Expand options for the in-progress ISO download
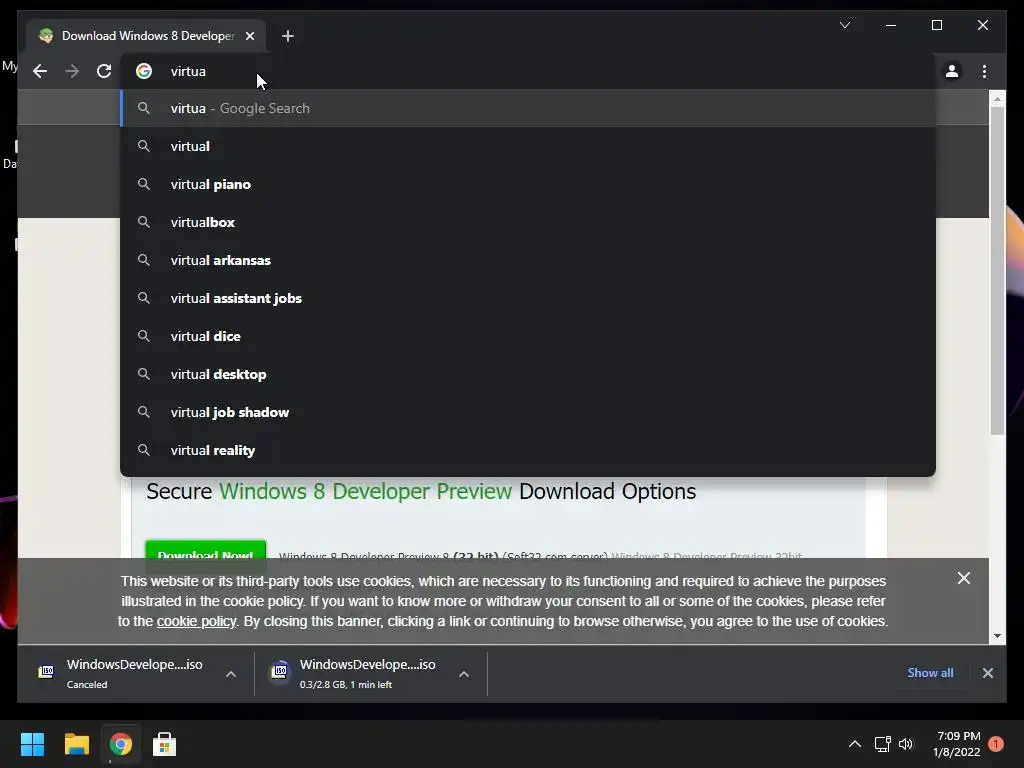1024x768 pixels. coord(464,674)
